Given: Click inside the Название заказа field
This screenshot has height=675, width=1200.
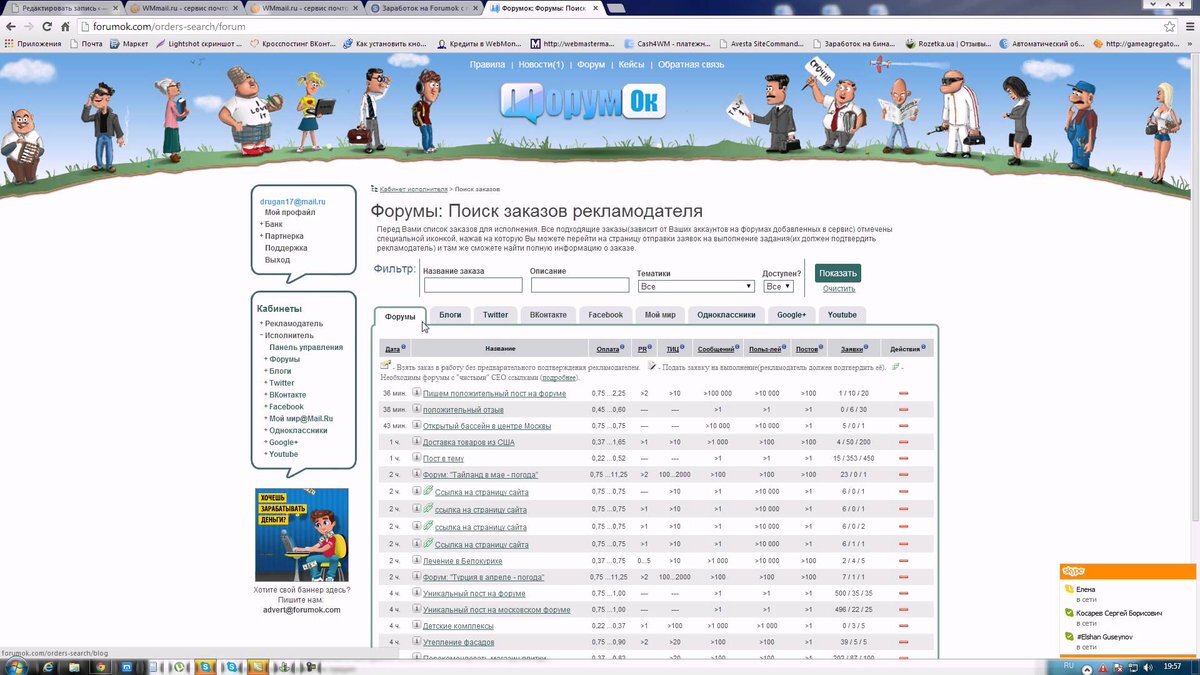Looking at the screenshot, I should (473, 286).
